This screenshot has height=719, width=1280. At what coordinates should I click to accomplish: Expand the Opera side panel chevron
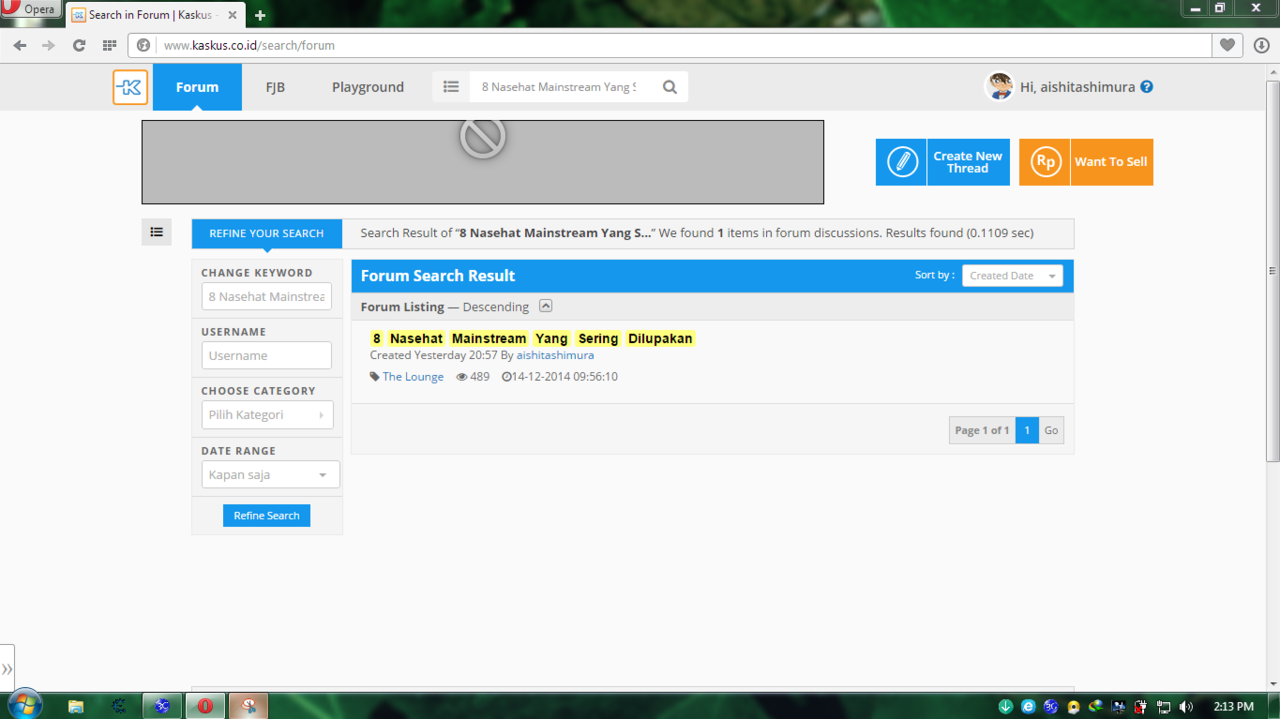click(7, 669)
